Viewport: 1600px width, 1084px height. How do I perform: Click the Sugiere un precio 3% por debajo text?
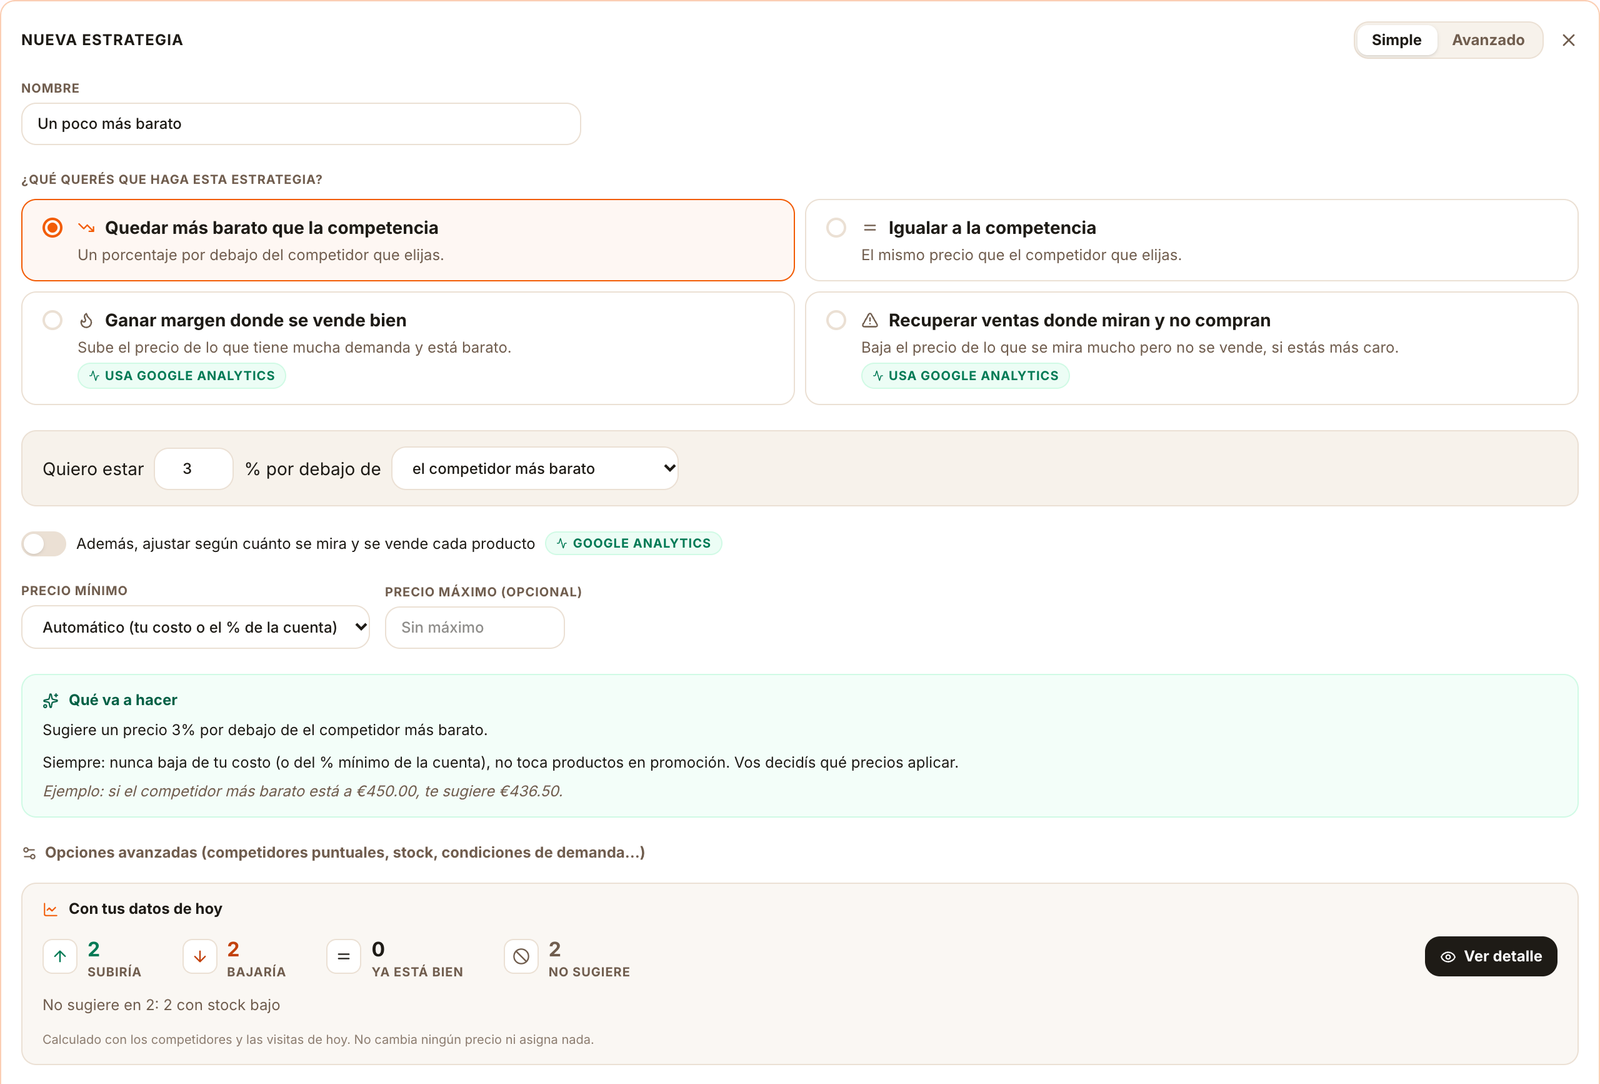coord(265,730)
